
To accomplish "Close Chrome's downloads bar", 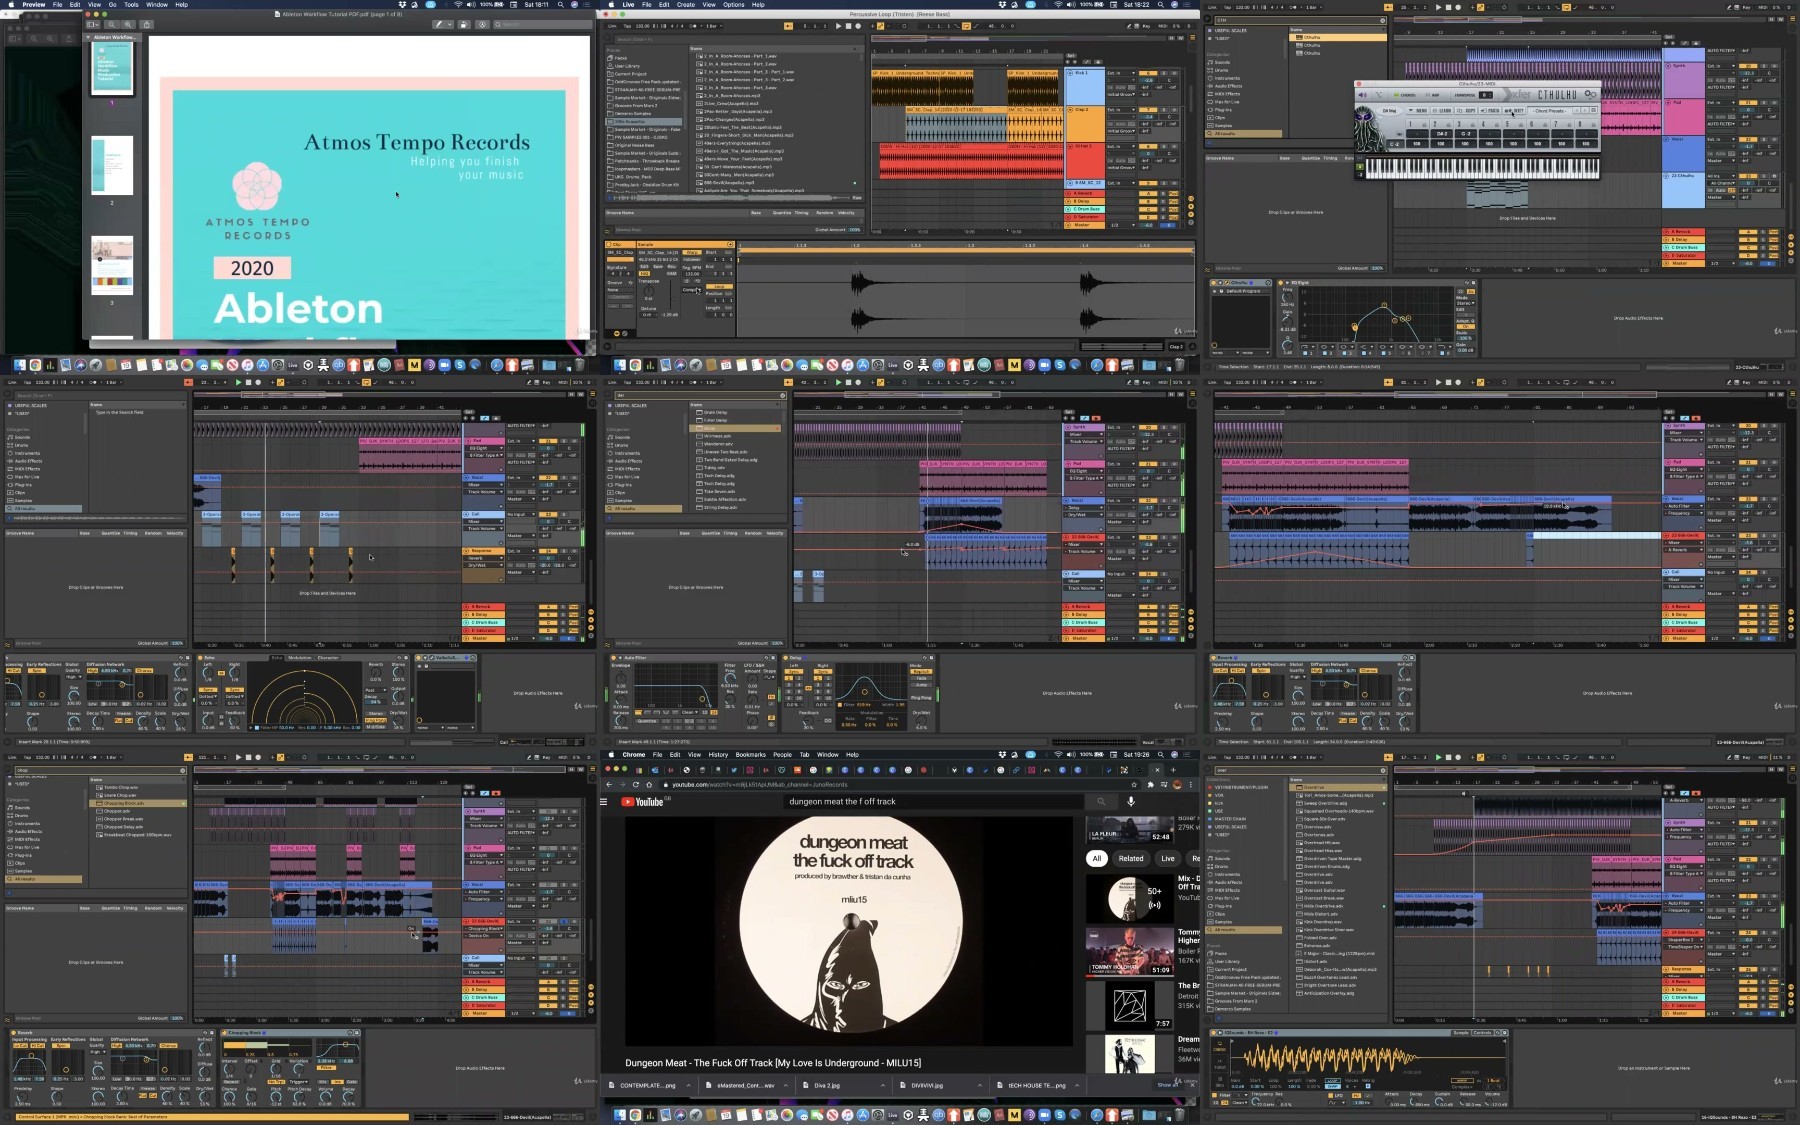I will pyautogui.click(x=1192, y=1085).
